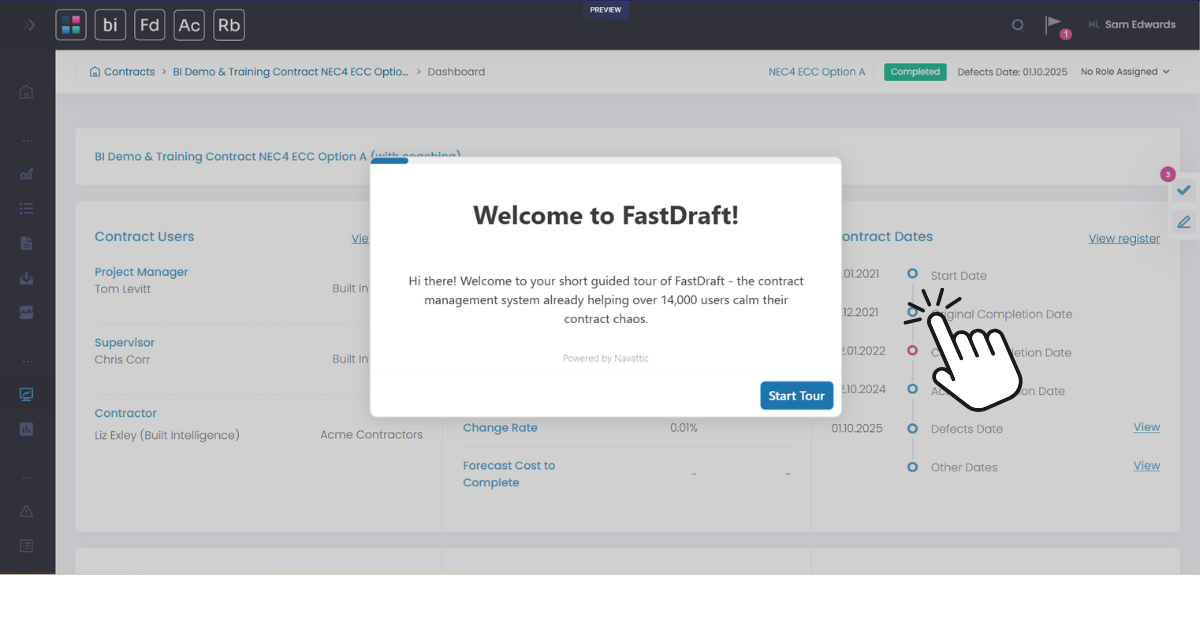Screen dimensions: 1200x627
Task: Select the Start Date timeline marker
Action: [x=912, y=273]
